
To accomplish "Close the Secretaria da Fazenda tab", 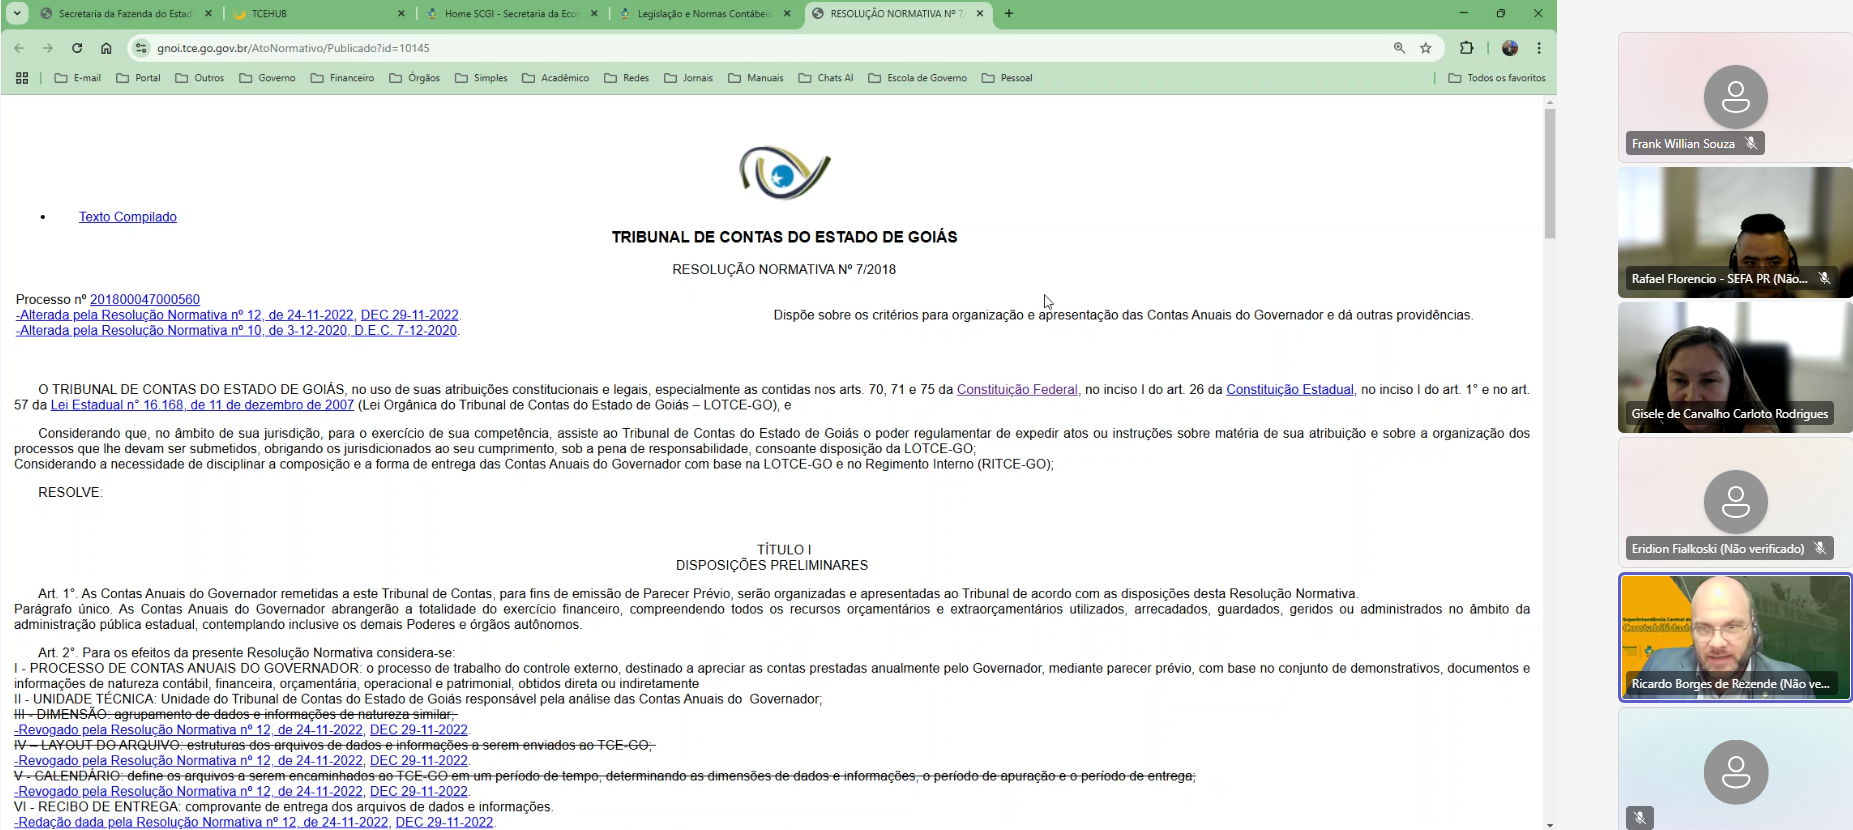I will point(208,14).
